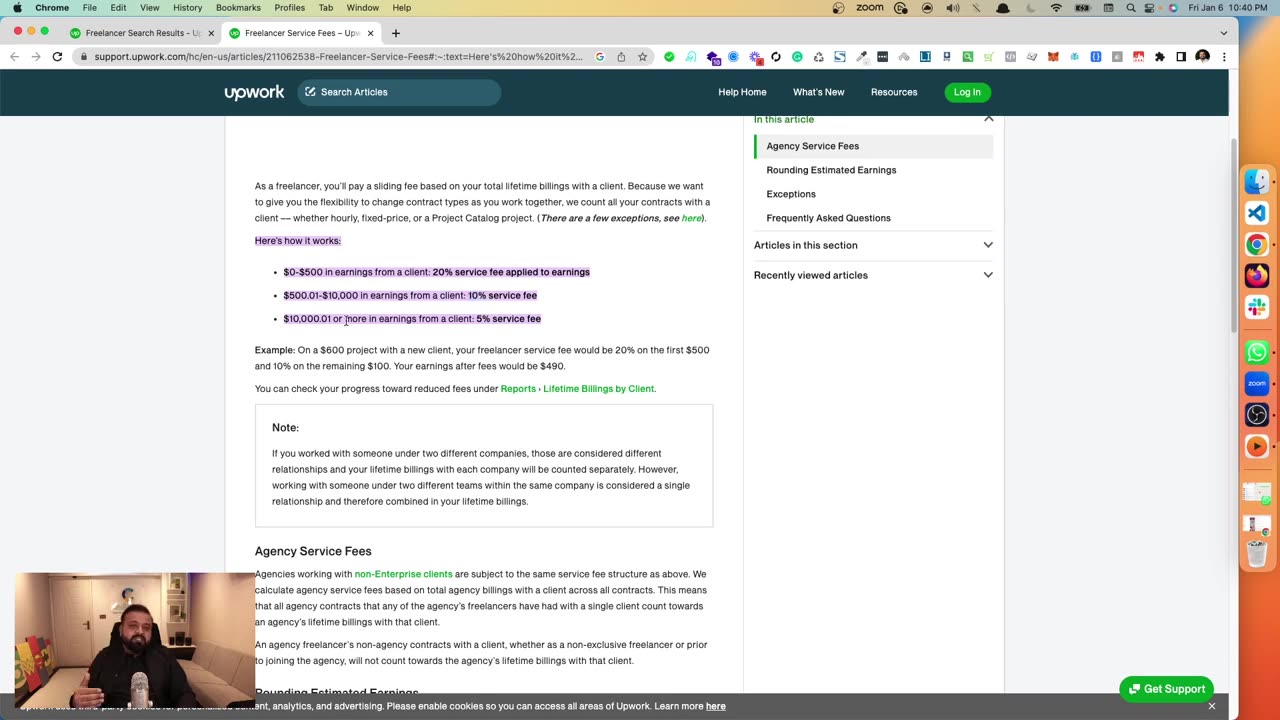1280x720 pixels.
Task: Click the '5% service fee' bullet text
Action: pyautogui.click(x=508, y=319)
